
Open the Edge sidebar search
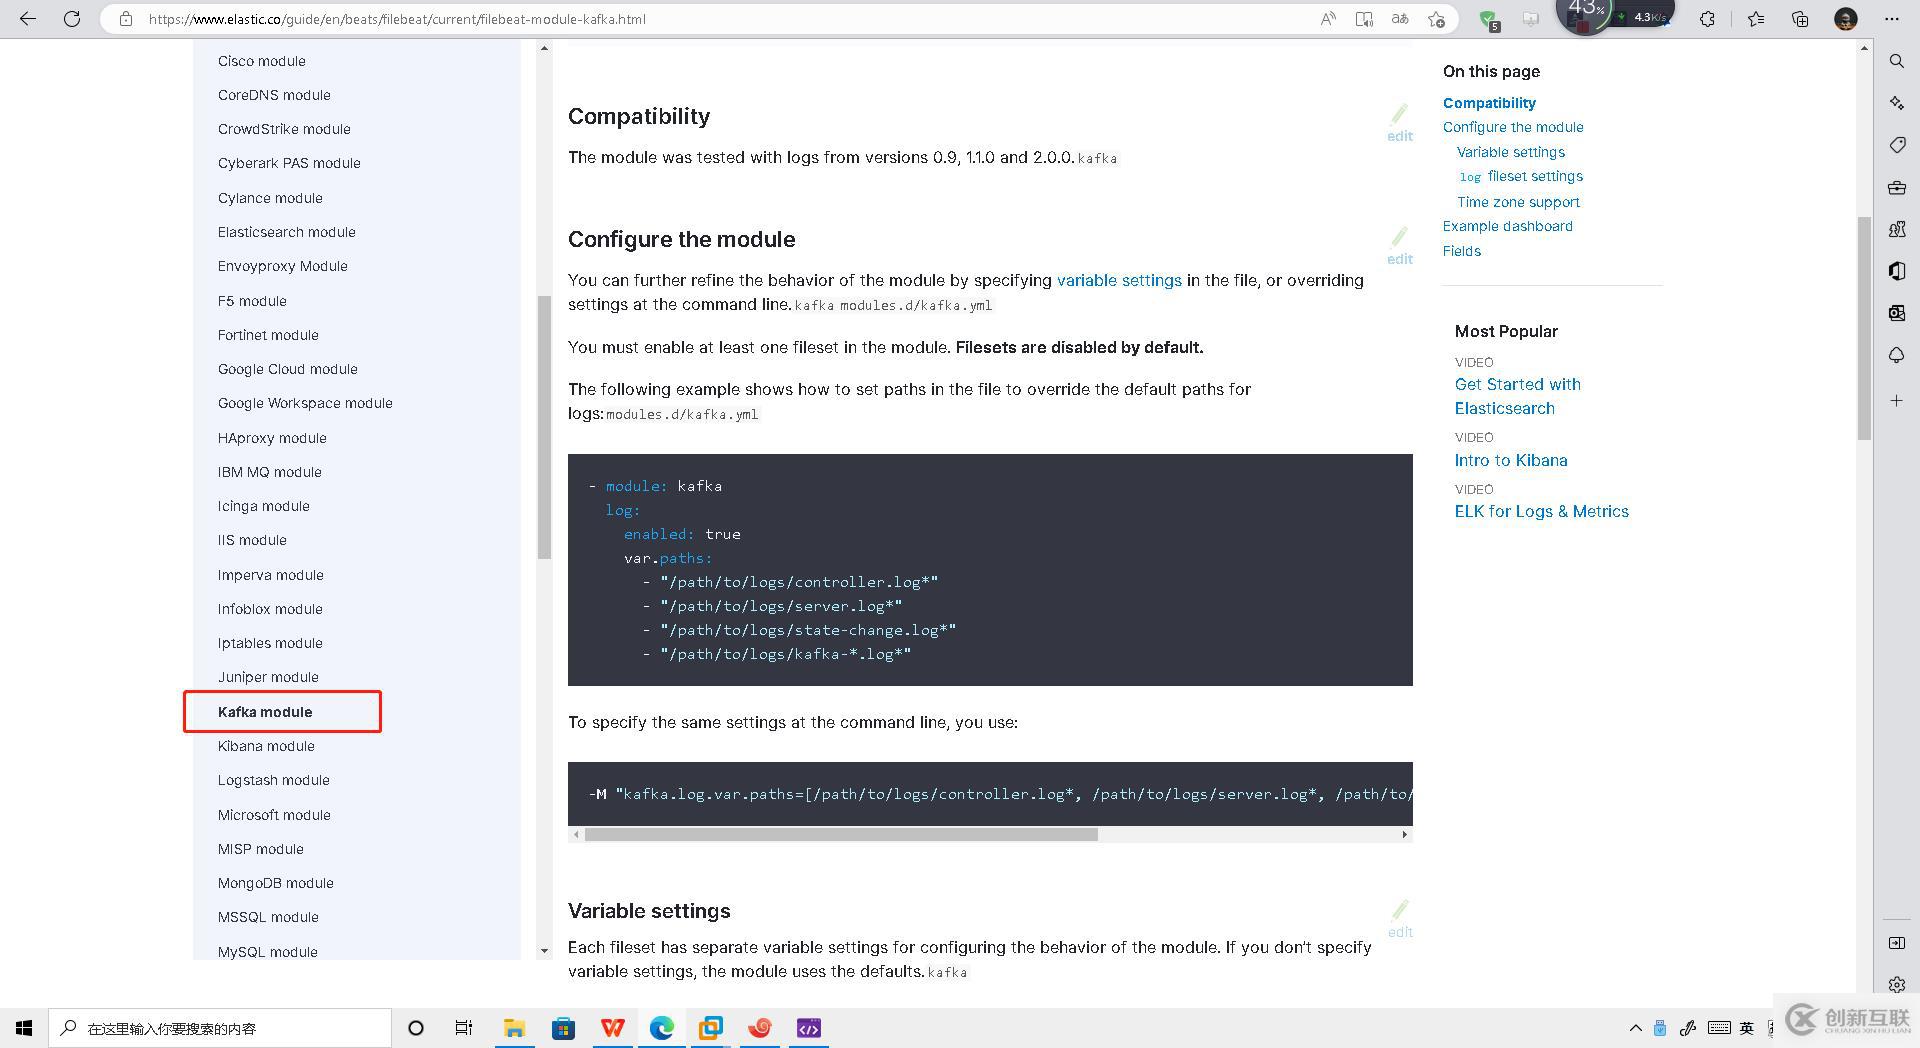tap(1896, 61)
